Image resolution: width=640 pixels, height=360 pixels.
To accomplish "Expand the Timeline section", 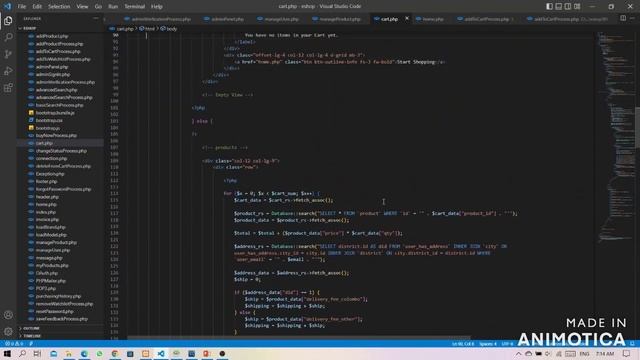I will [32, 336].
